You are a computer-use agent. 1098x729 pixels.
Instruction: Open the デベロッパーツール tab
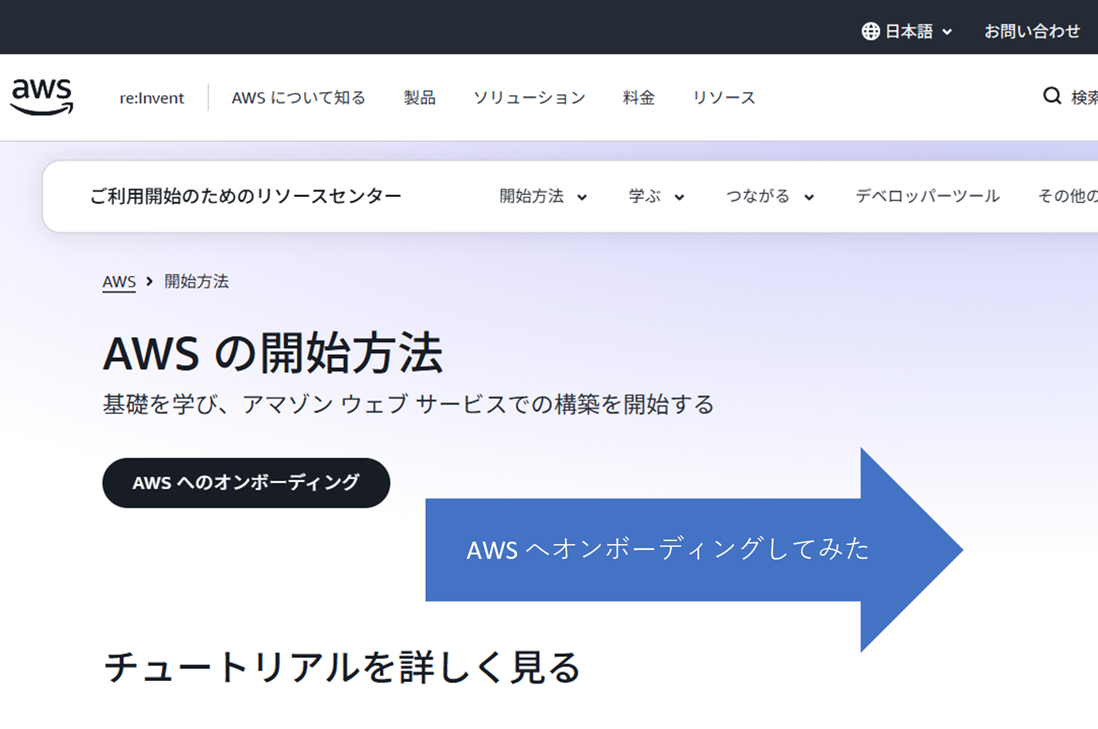pos(927,196)
